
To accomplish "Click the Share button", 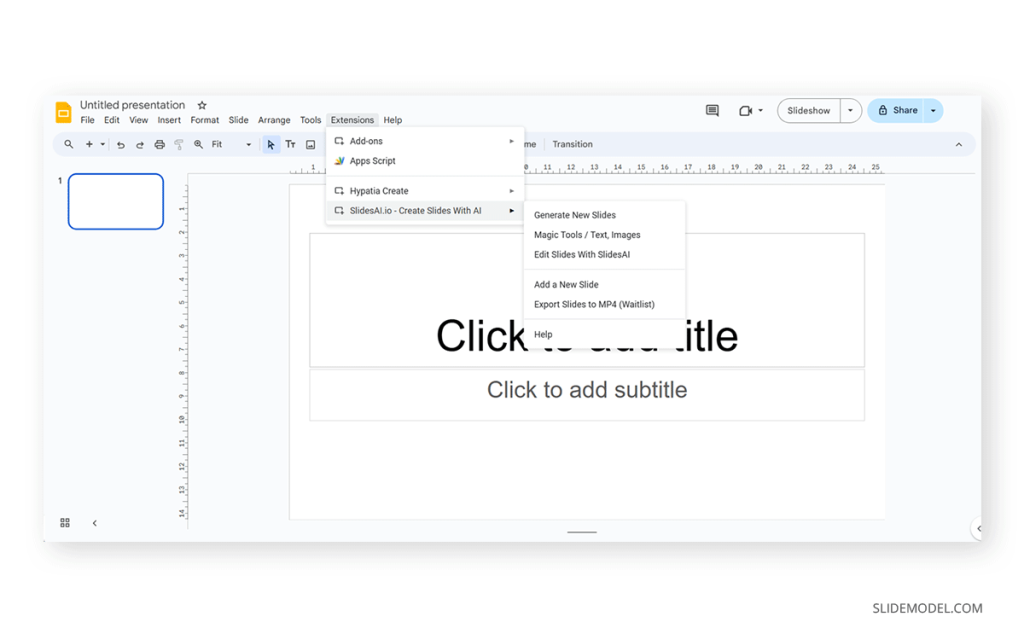I will coord(898,110).
